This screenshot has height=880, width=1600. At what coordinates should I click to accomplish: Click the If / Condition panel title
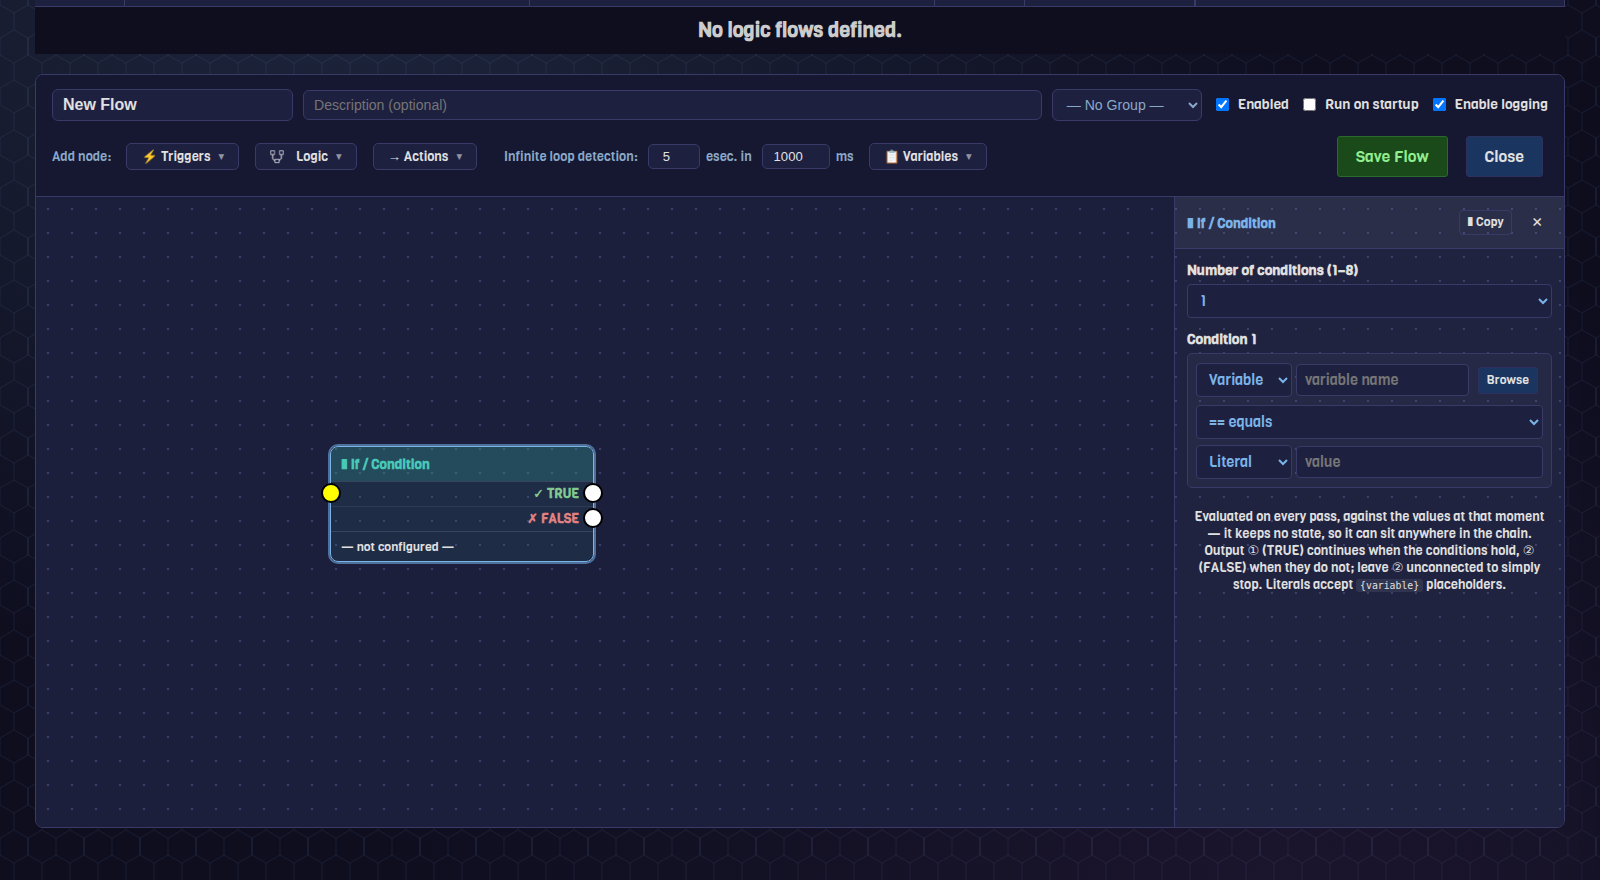[1231, 223]
